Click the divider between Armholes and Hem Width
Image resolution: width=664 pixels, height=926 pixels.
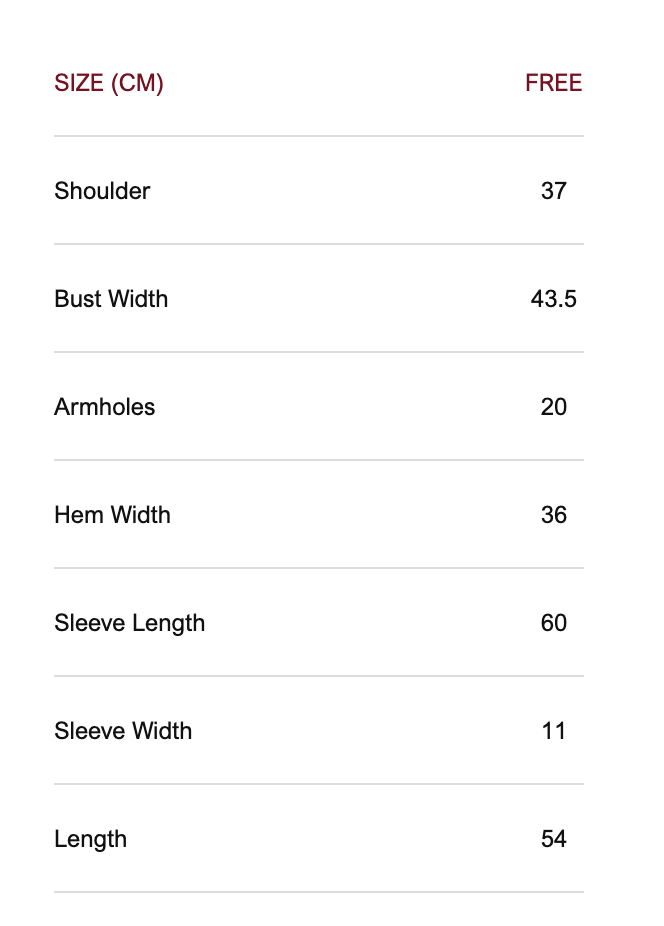click(x=318, y=460)
